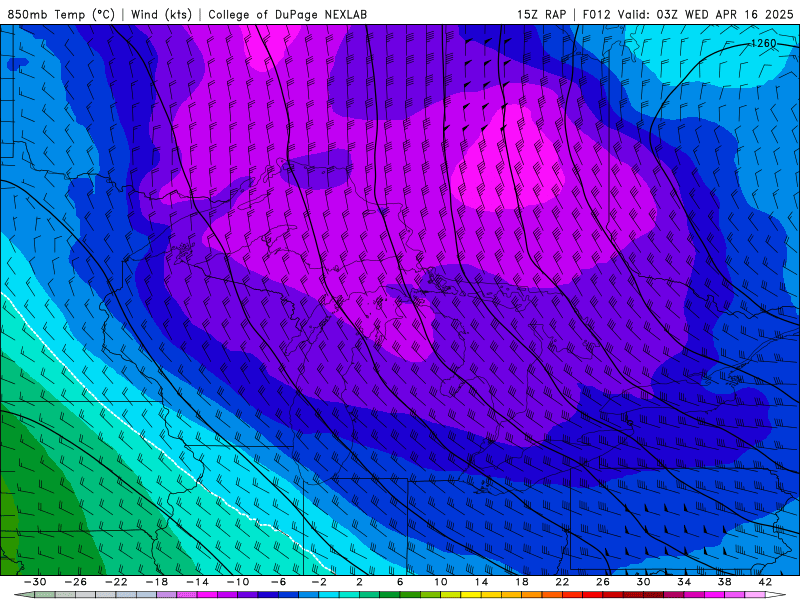Click the '15Z RAP' model label
800x600 pixels.
tap(541, 14)
